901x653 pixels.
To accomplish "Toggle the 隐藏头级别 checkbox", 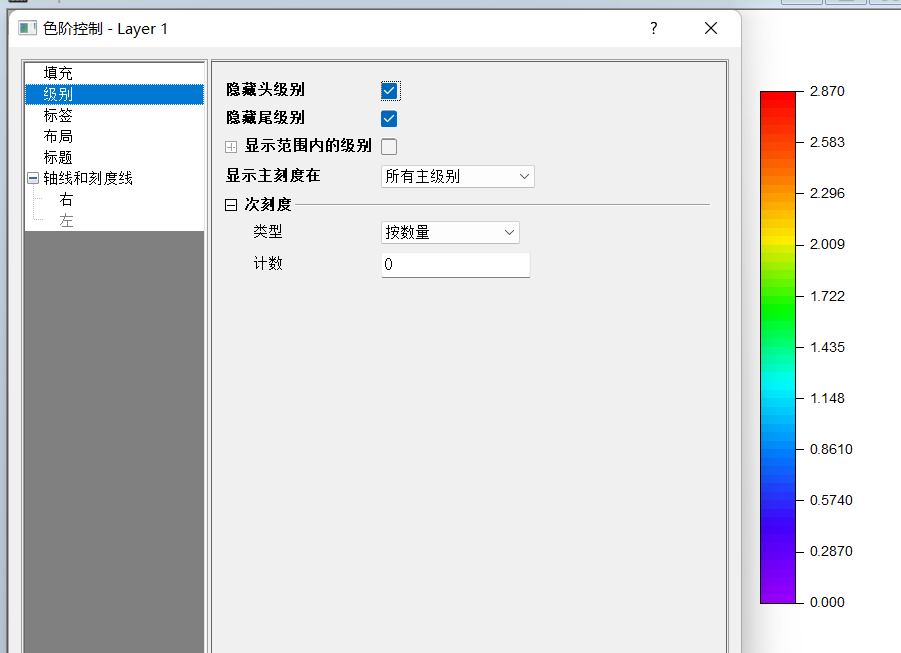I will (x=390, y=91).
